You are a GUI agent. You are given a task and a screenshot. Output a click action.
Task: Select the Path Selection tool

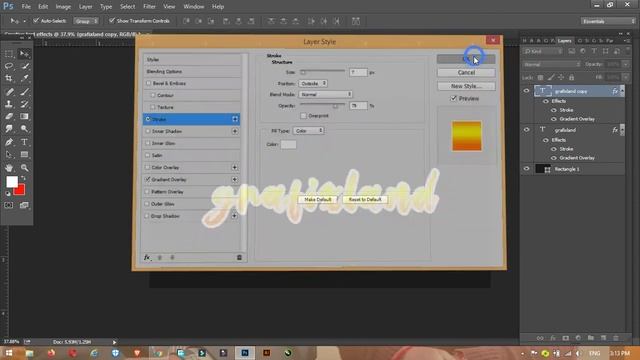[9, 155]
